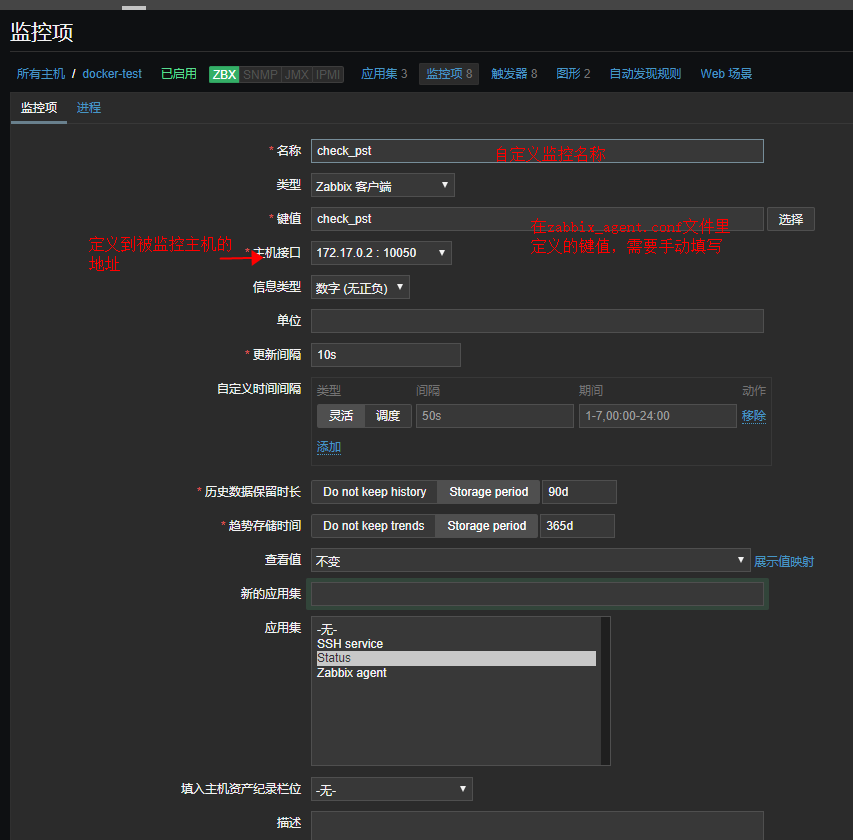Image resolution: width=853 pixels, height=840 pixels.
Task: Choose Storage period for trends storage
Action: [486, 526]
